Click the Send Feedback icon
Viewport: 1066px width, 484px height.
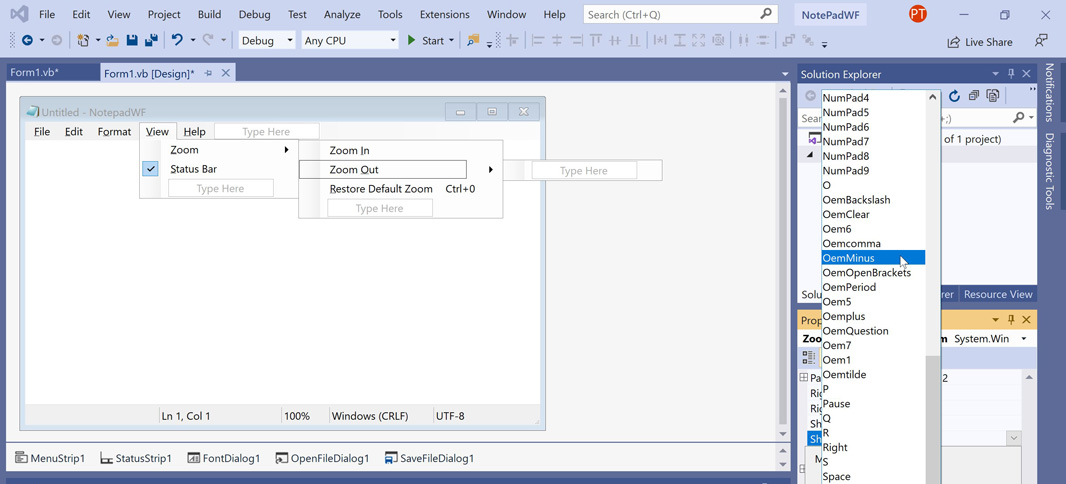[x=1041, y=41]
